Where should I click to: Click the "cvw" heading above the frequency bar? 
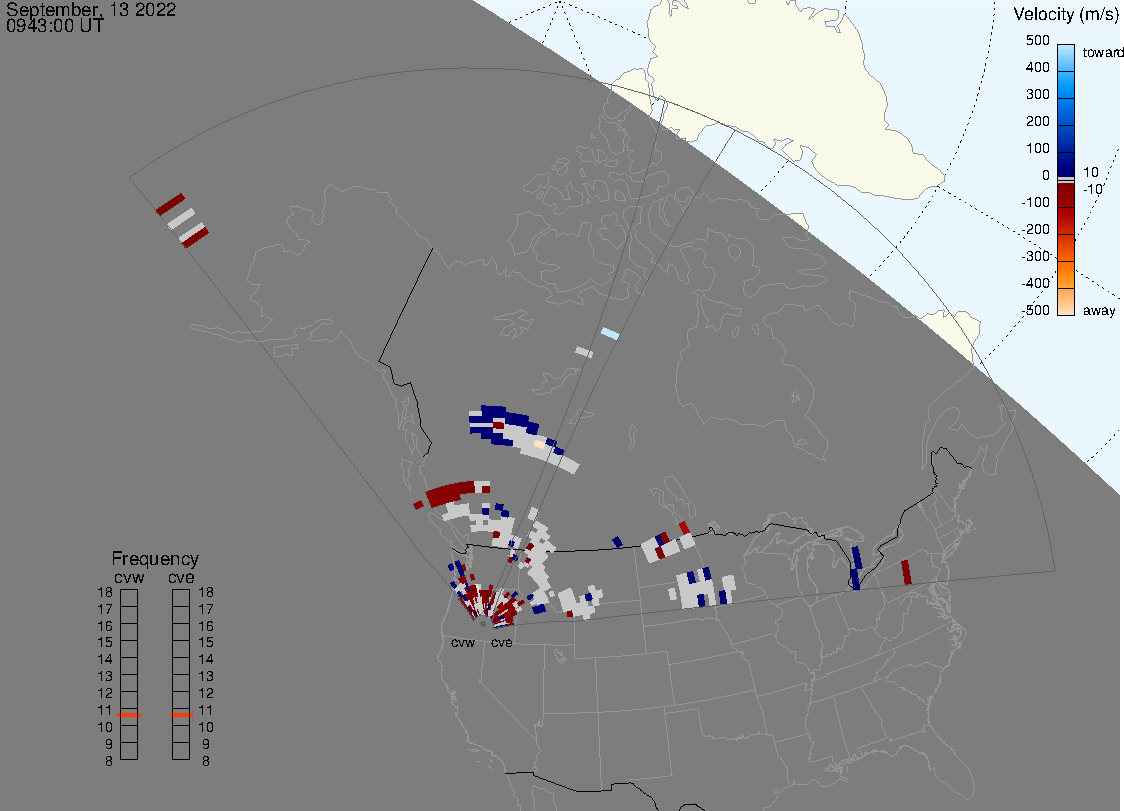[129, 578]
